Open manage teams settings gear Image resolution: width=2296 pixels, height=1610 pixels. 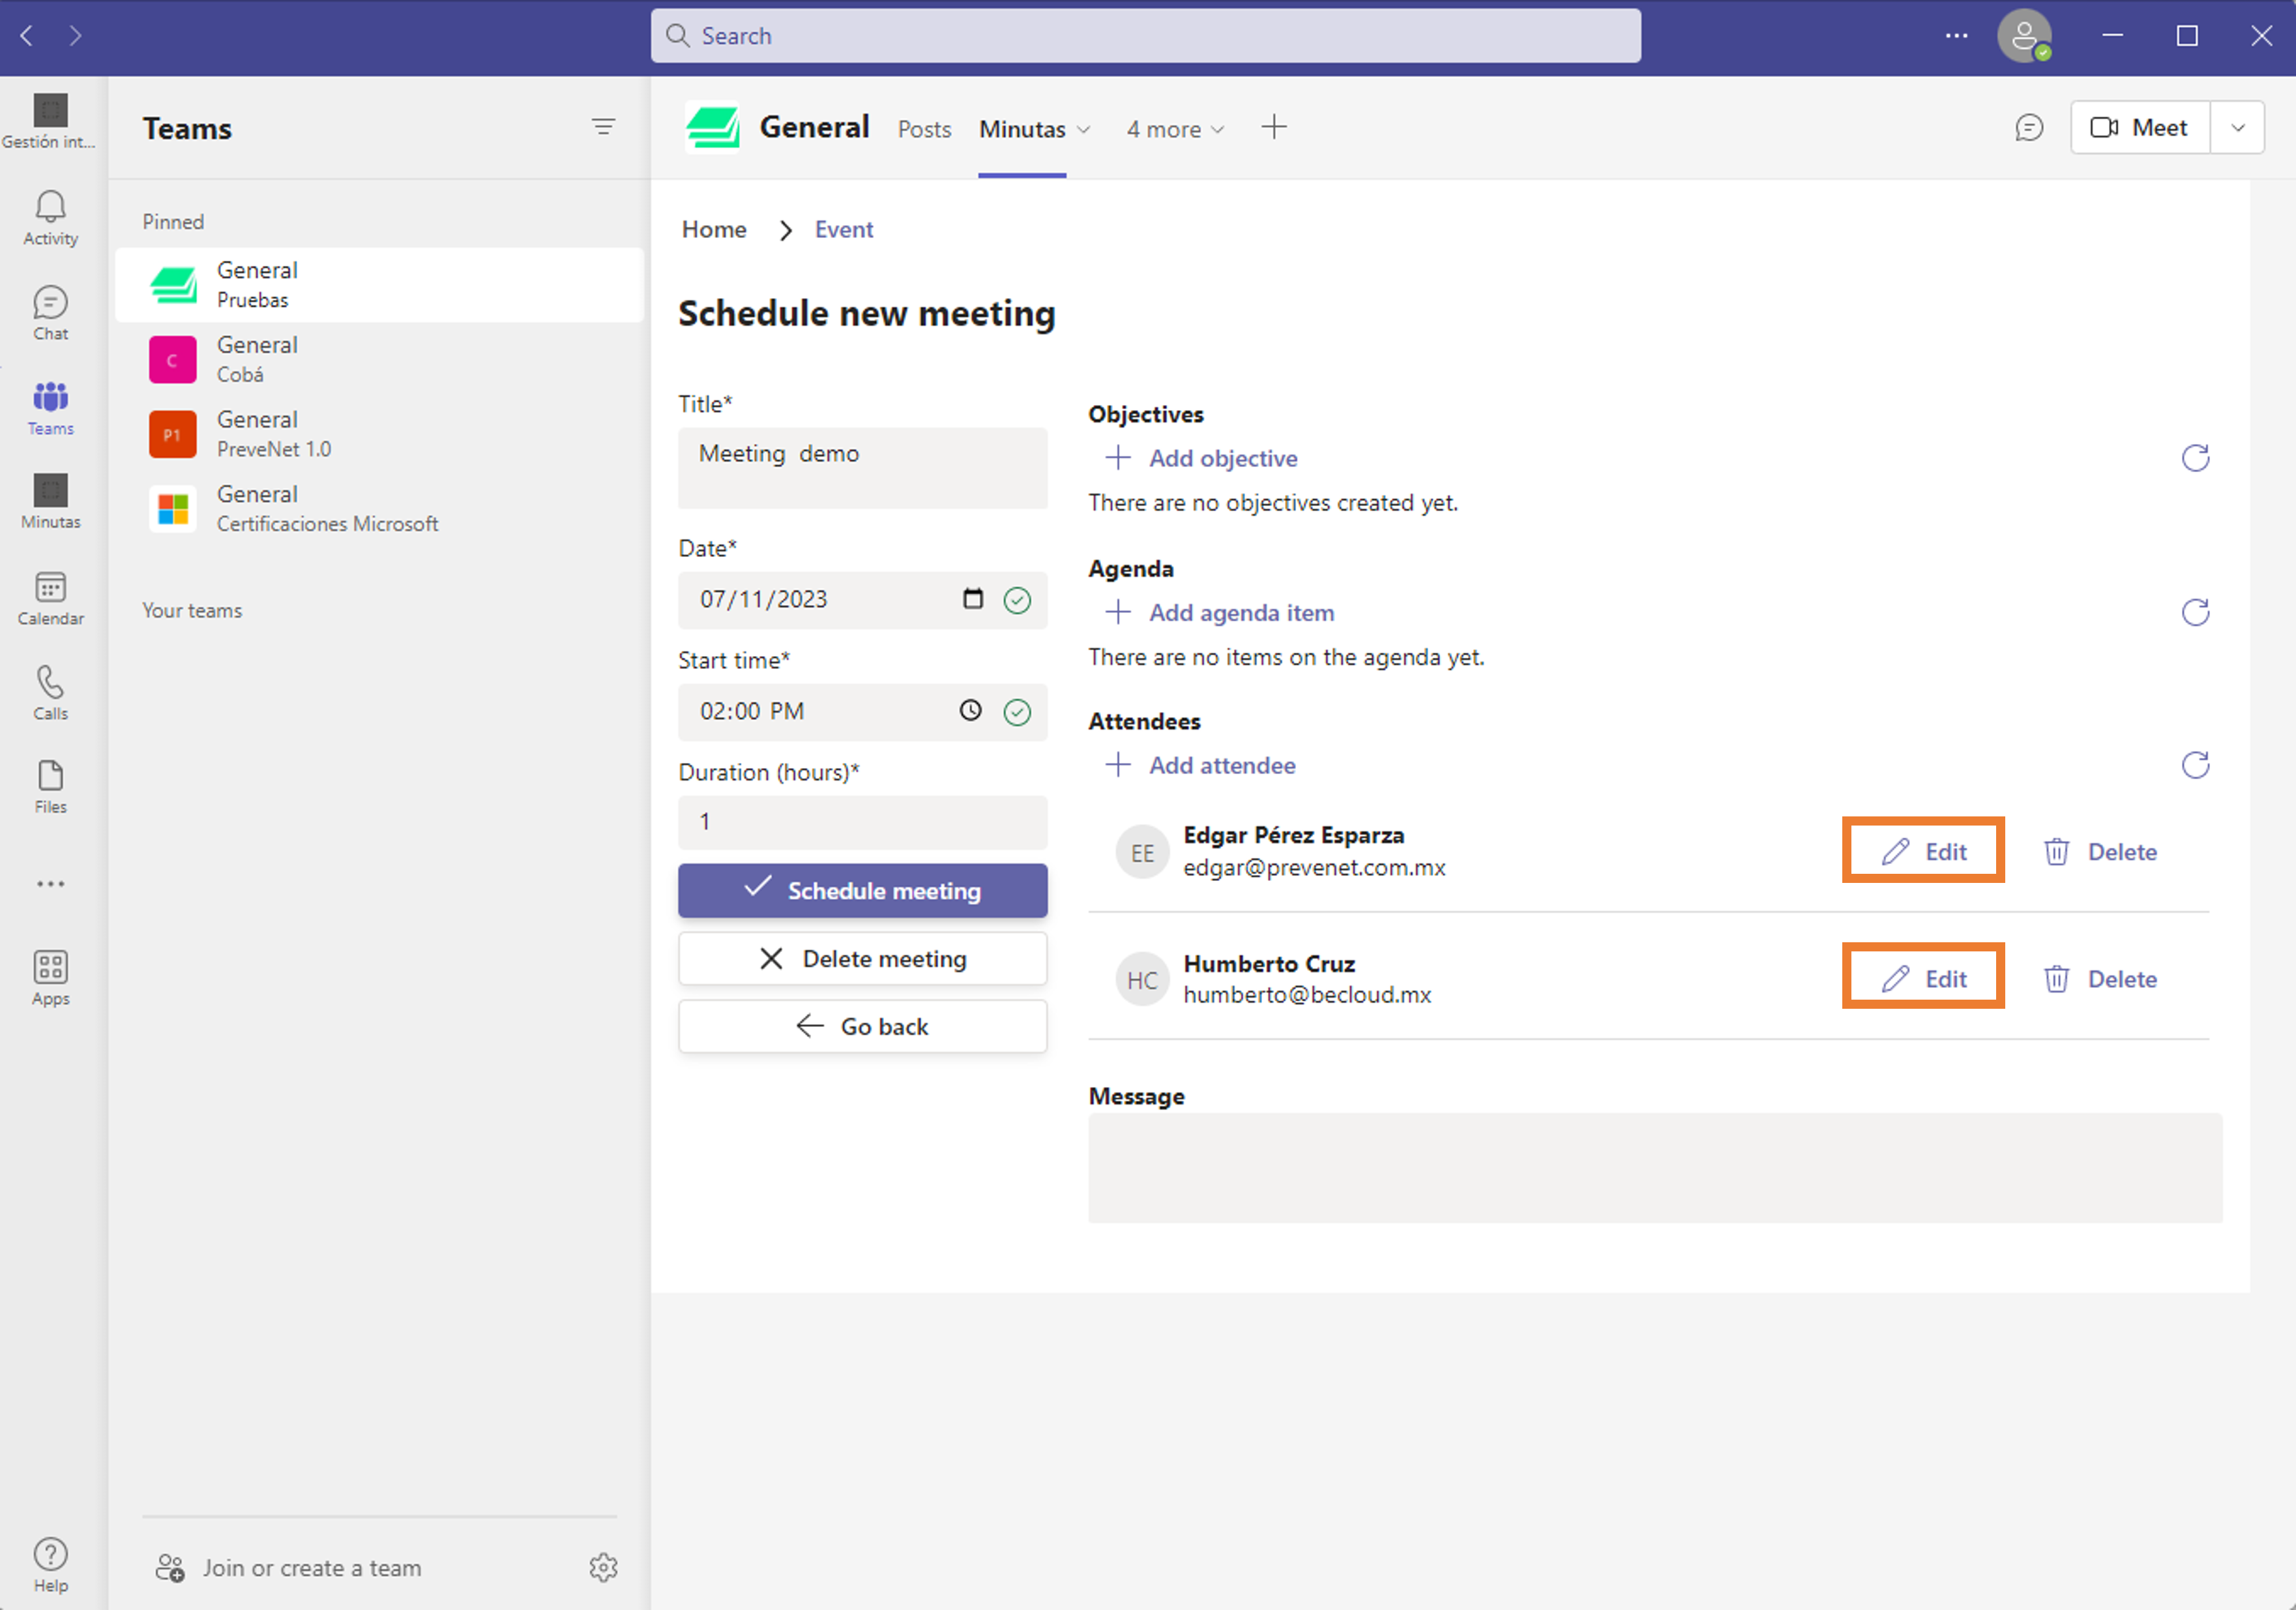tap(603, 1567)
